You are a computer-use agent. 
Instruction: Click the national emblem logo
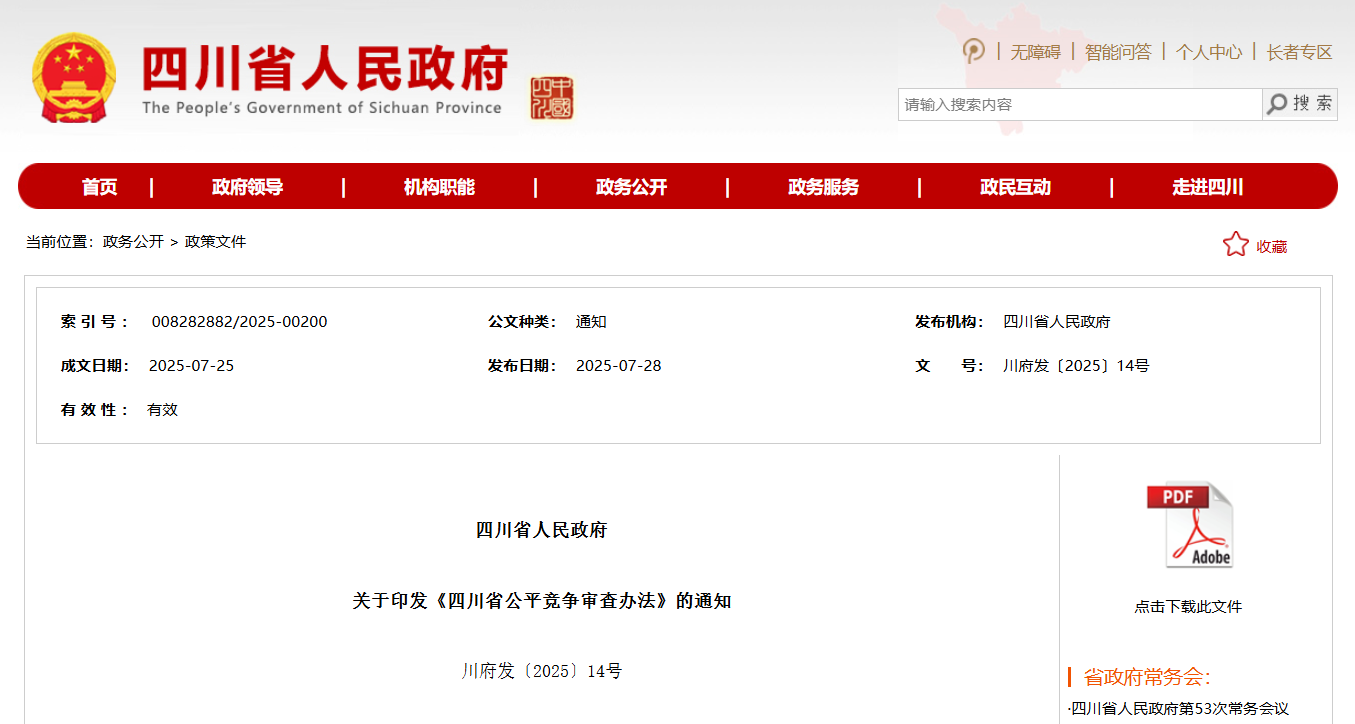pos(74,78)
